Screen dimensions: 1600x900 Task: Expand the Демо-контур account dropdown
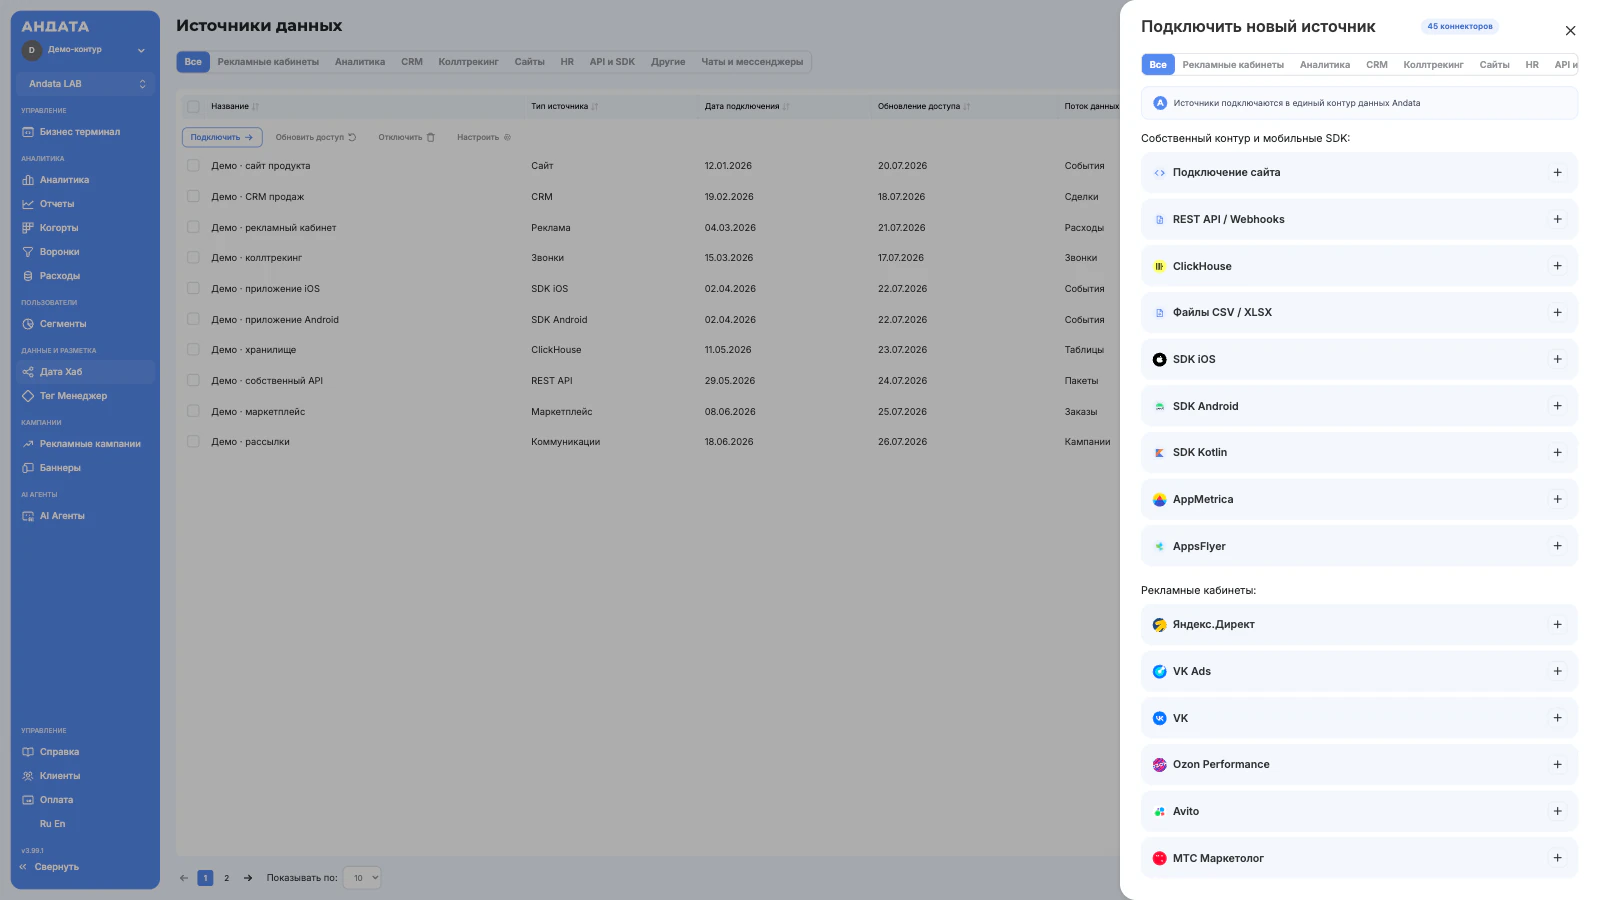pos(85,50)
